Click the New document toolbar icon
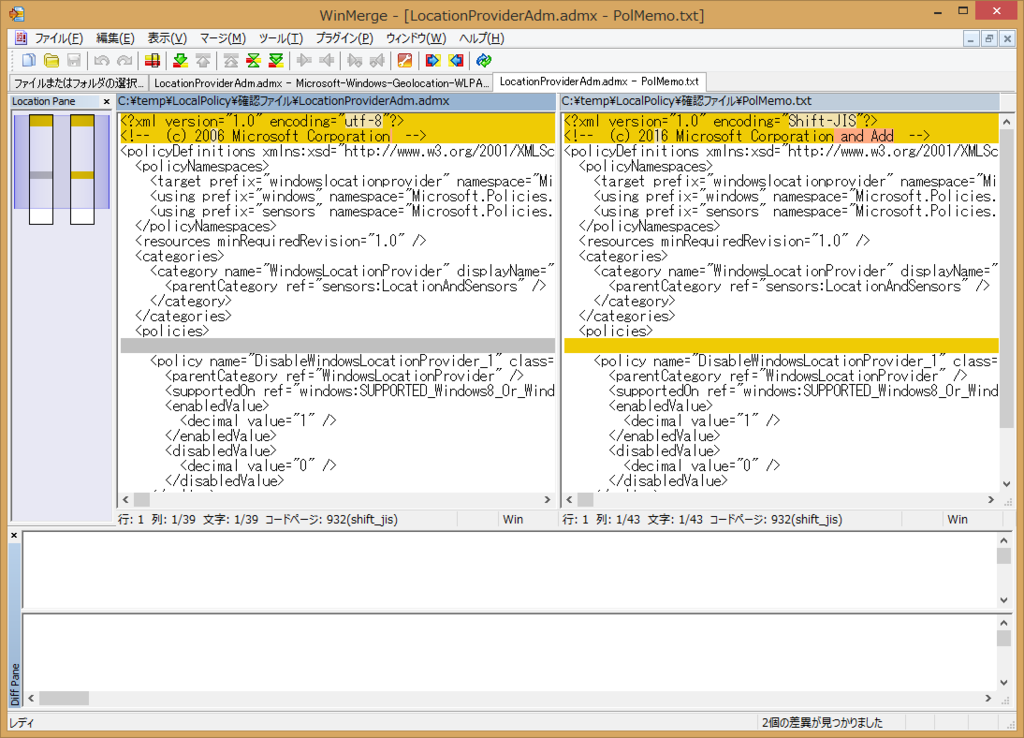Viewport: 1024px width, 738px height. (28, 61)
